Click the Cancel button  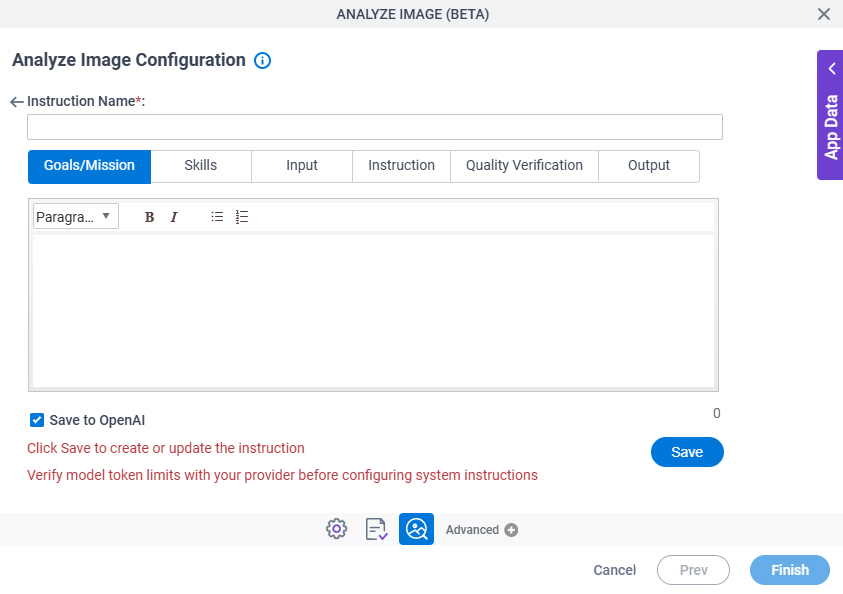[x=615, y=570]
